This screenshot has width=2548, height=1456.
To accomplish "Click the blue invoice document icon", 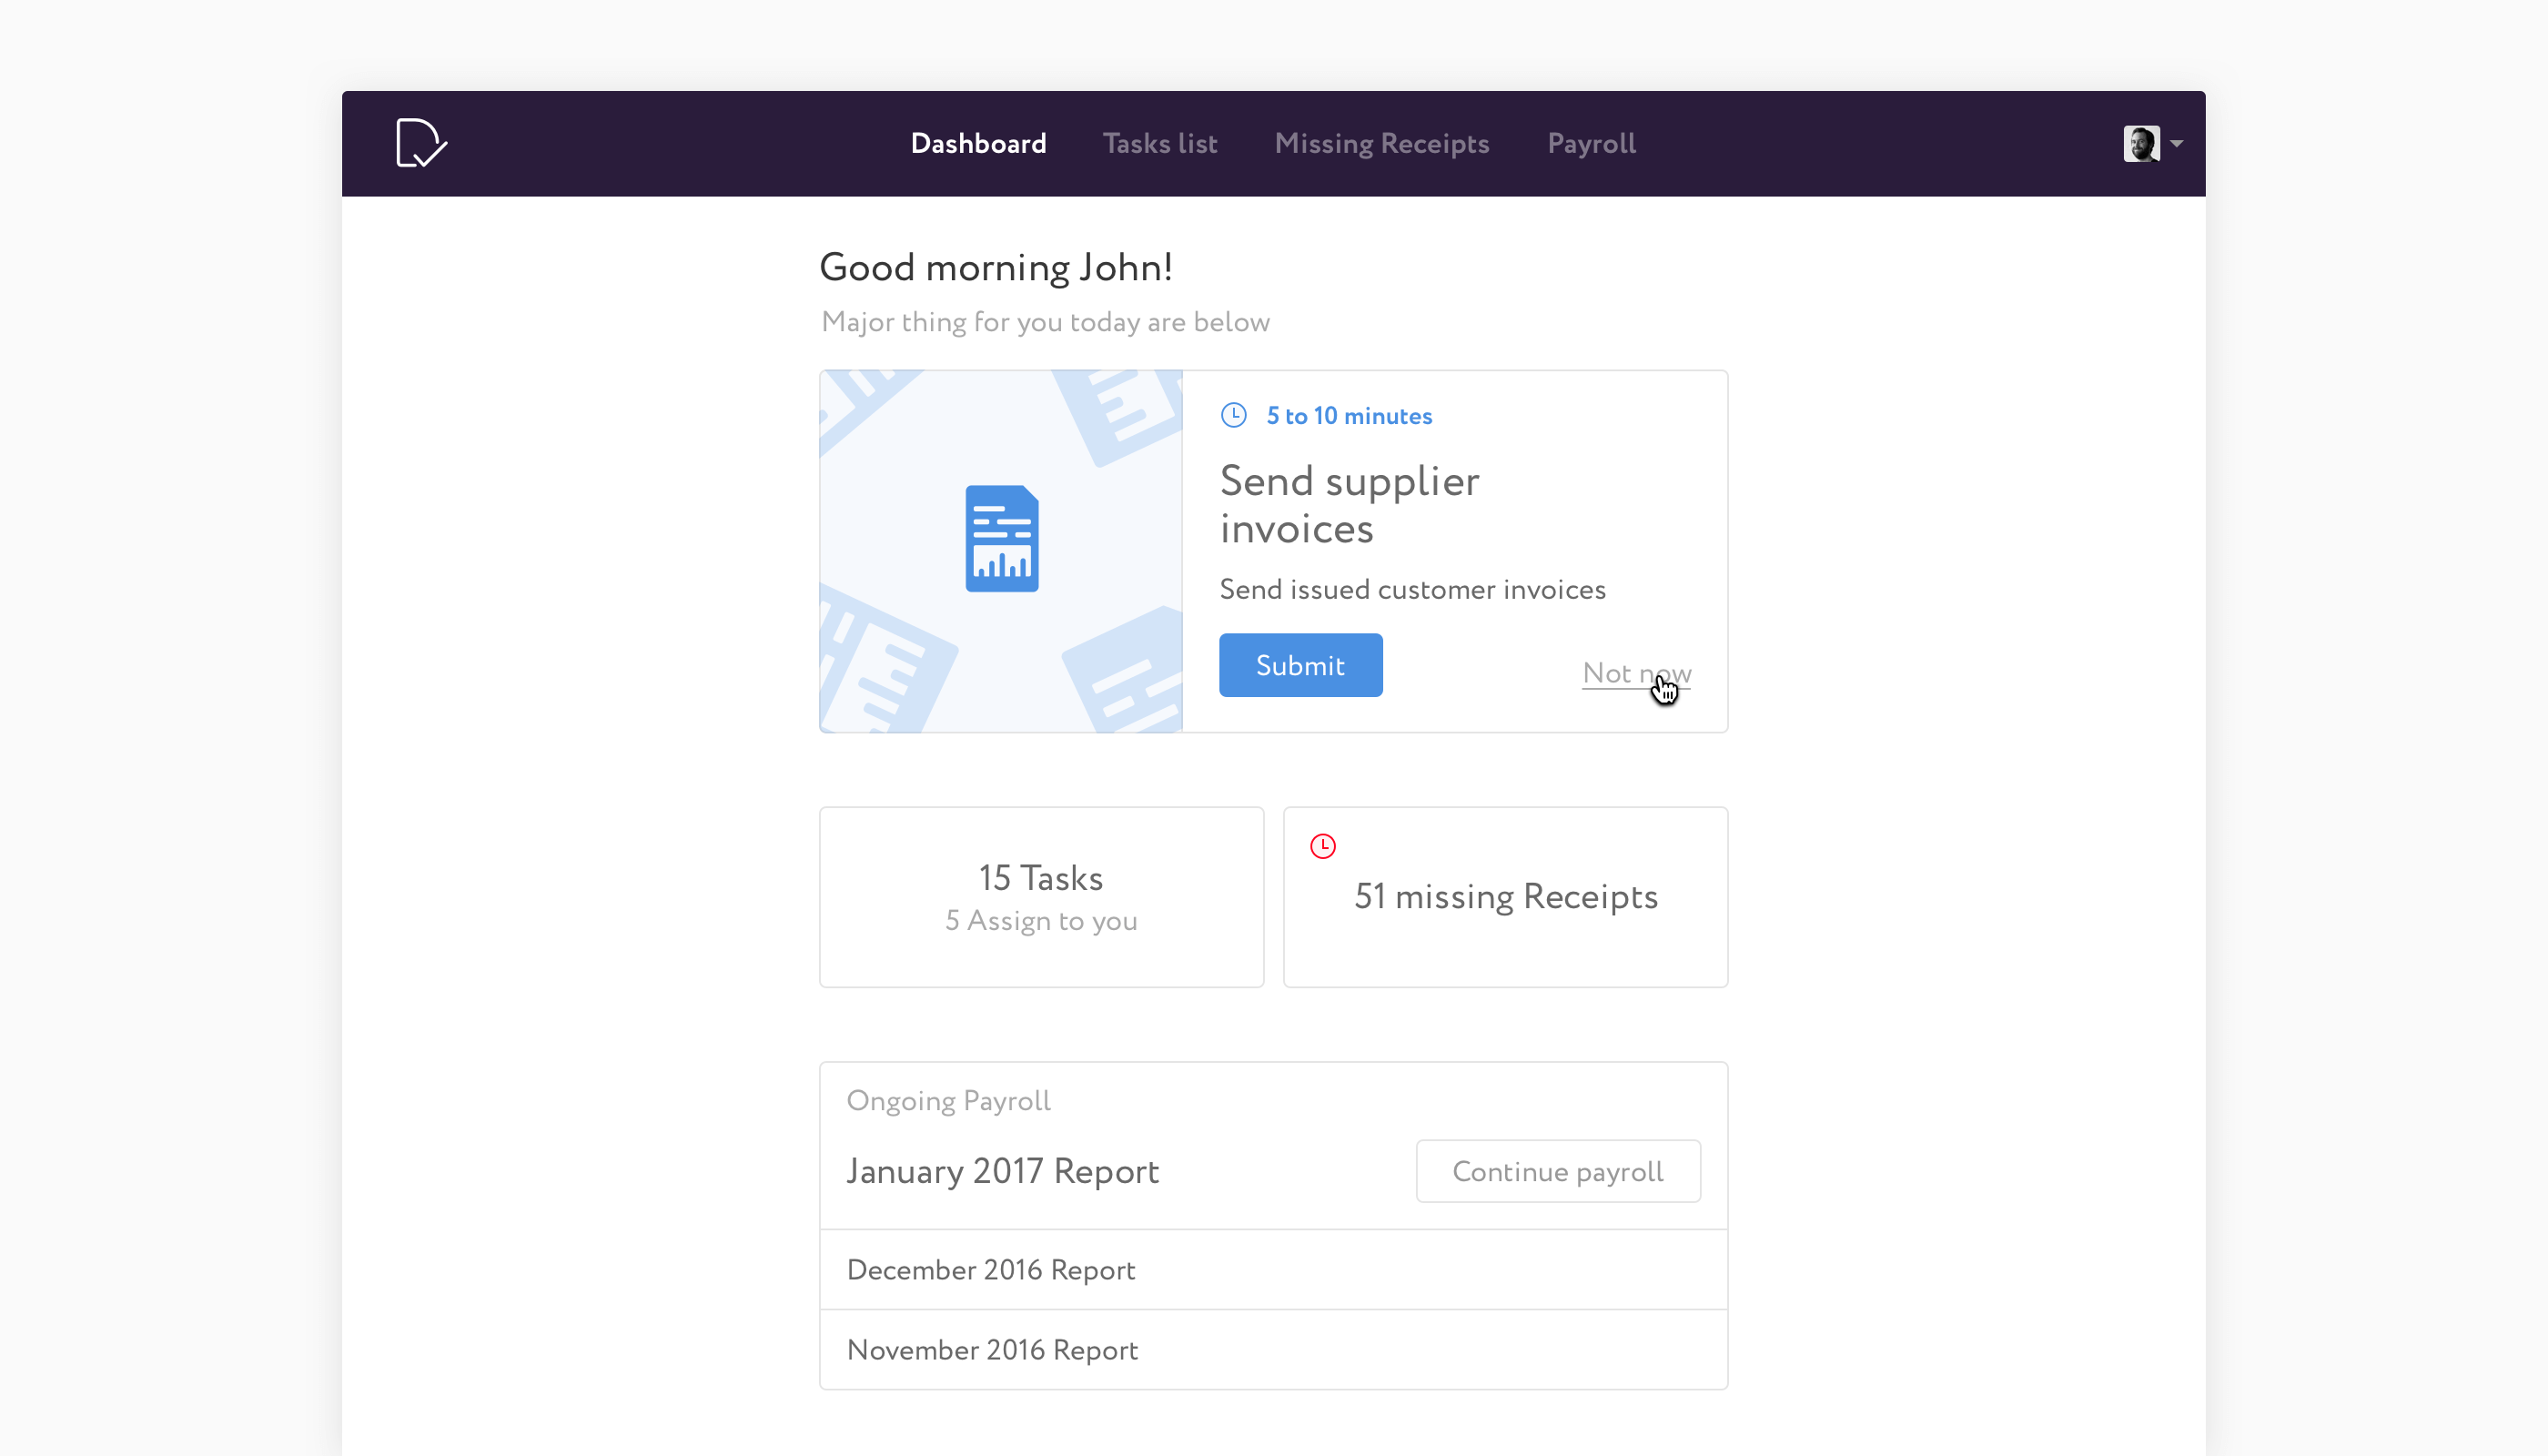I will tap(1001, 539).
